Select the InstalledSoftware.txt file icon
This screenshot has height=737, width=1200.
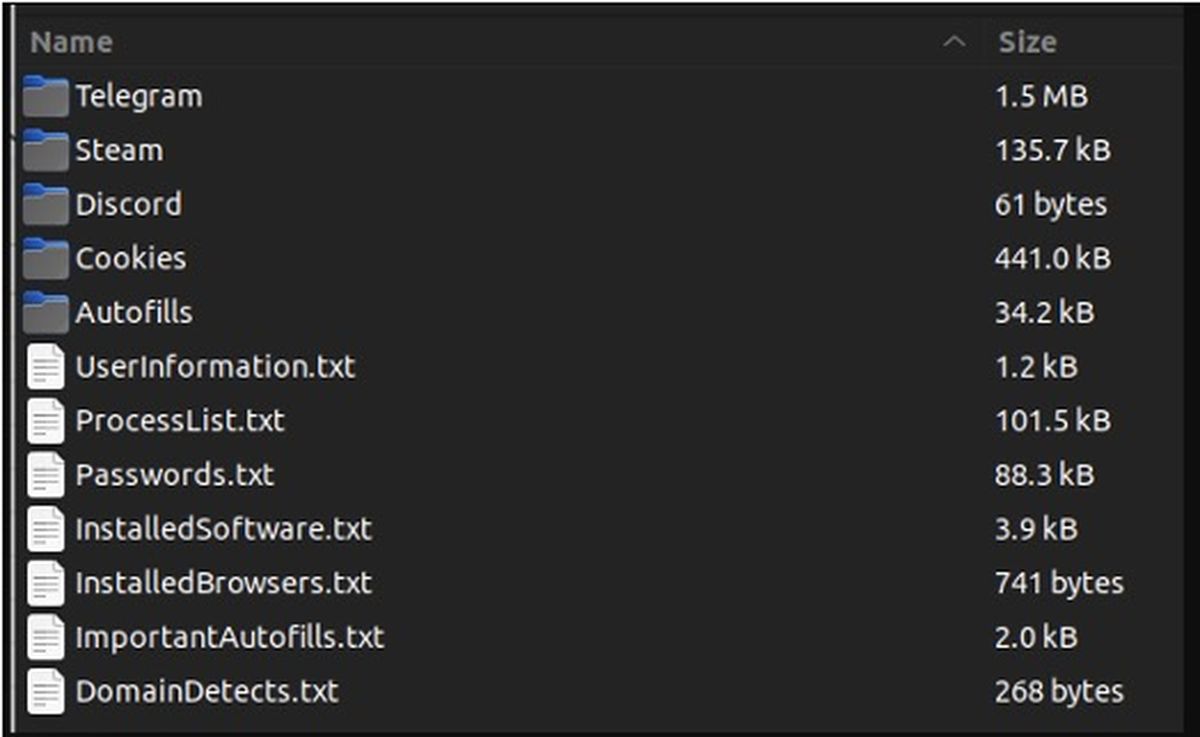[45, 529]
